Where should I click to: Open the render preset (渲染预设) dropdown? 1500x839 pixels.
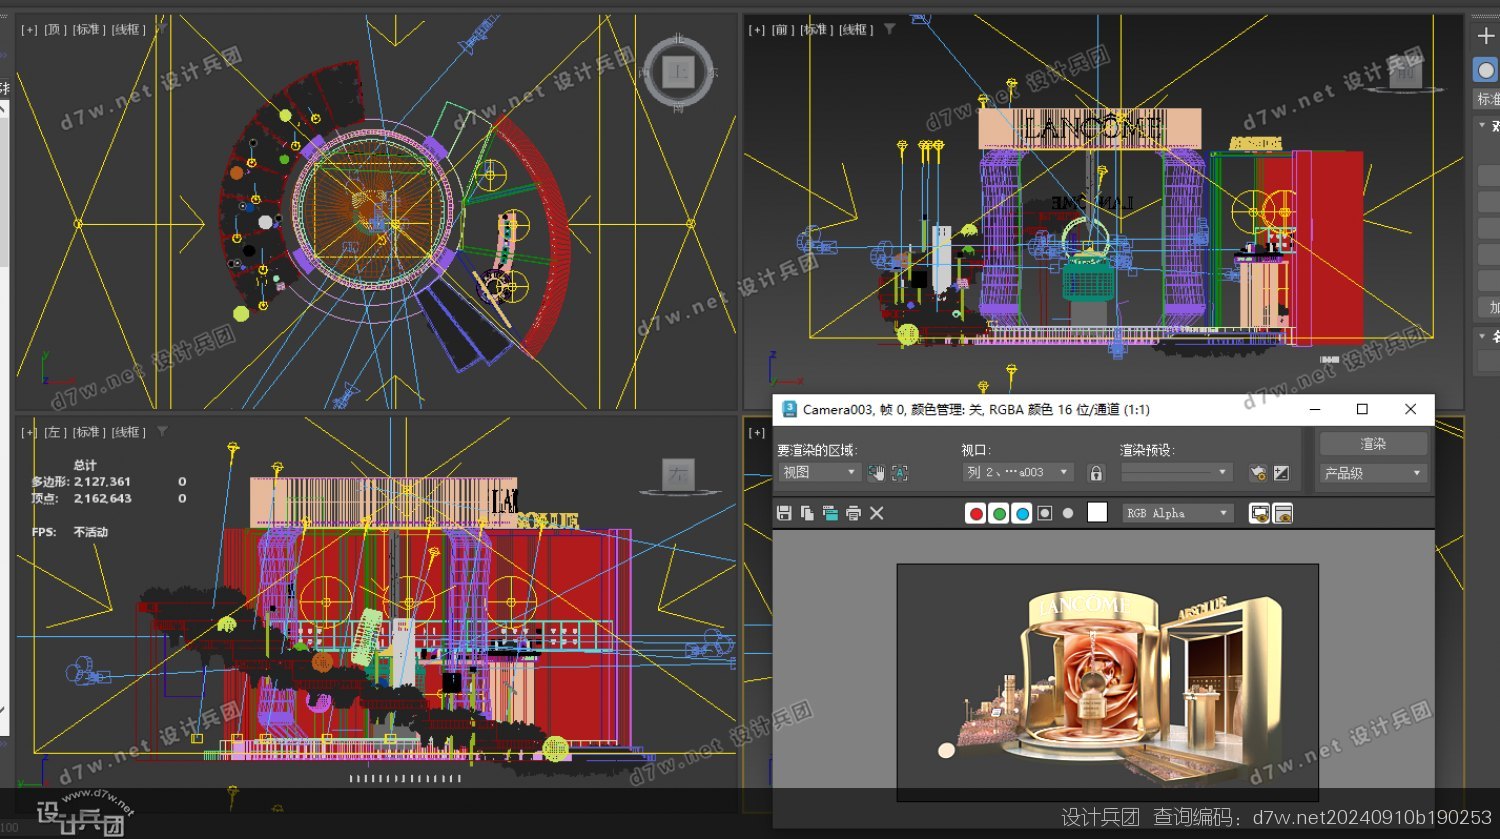click(x=1177, y=472)
